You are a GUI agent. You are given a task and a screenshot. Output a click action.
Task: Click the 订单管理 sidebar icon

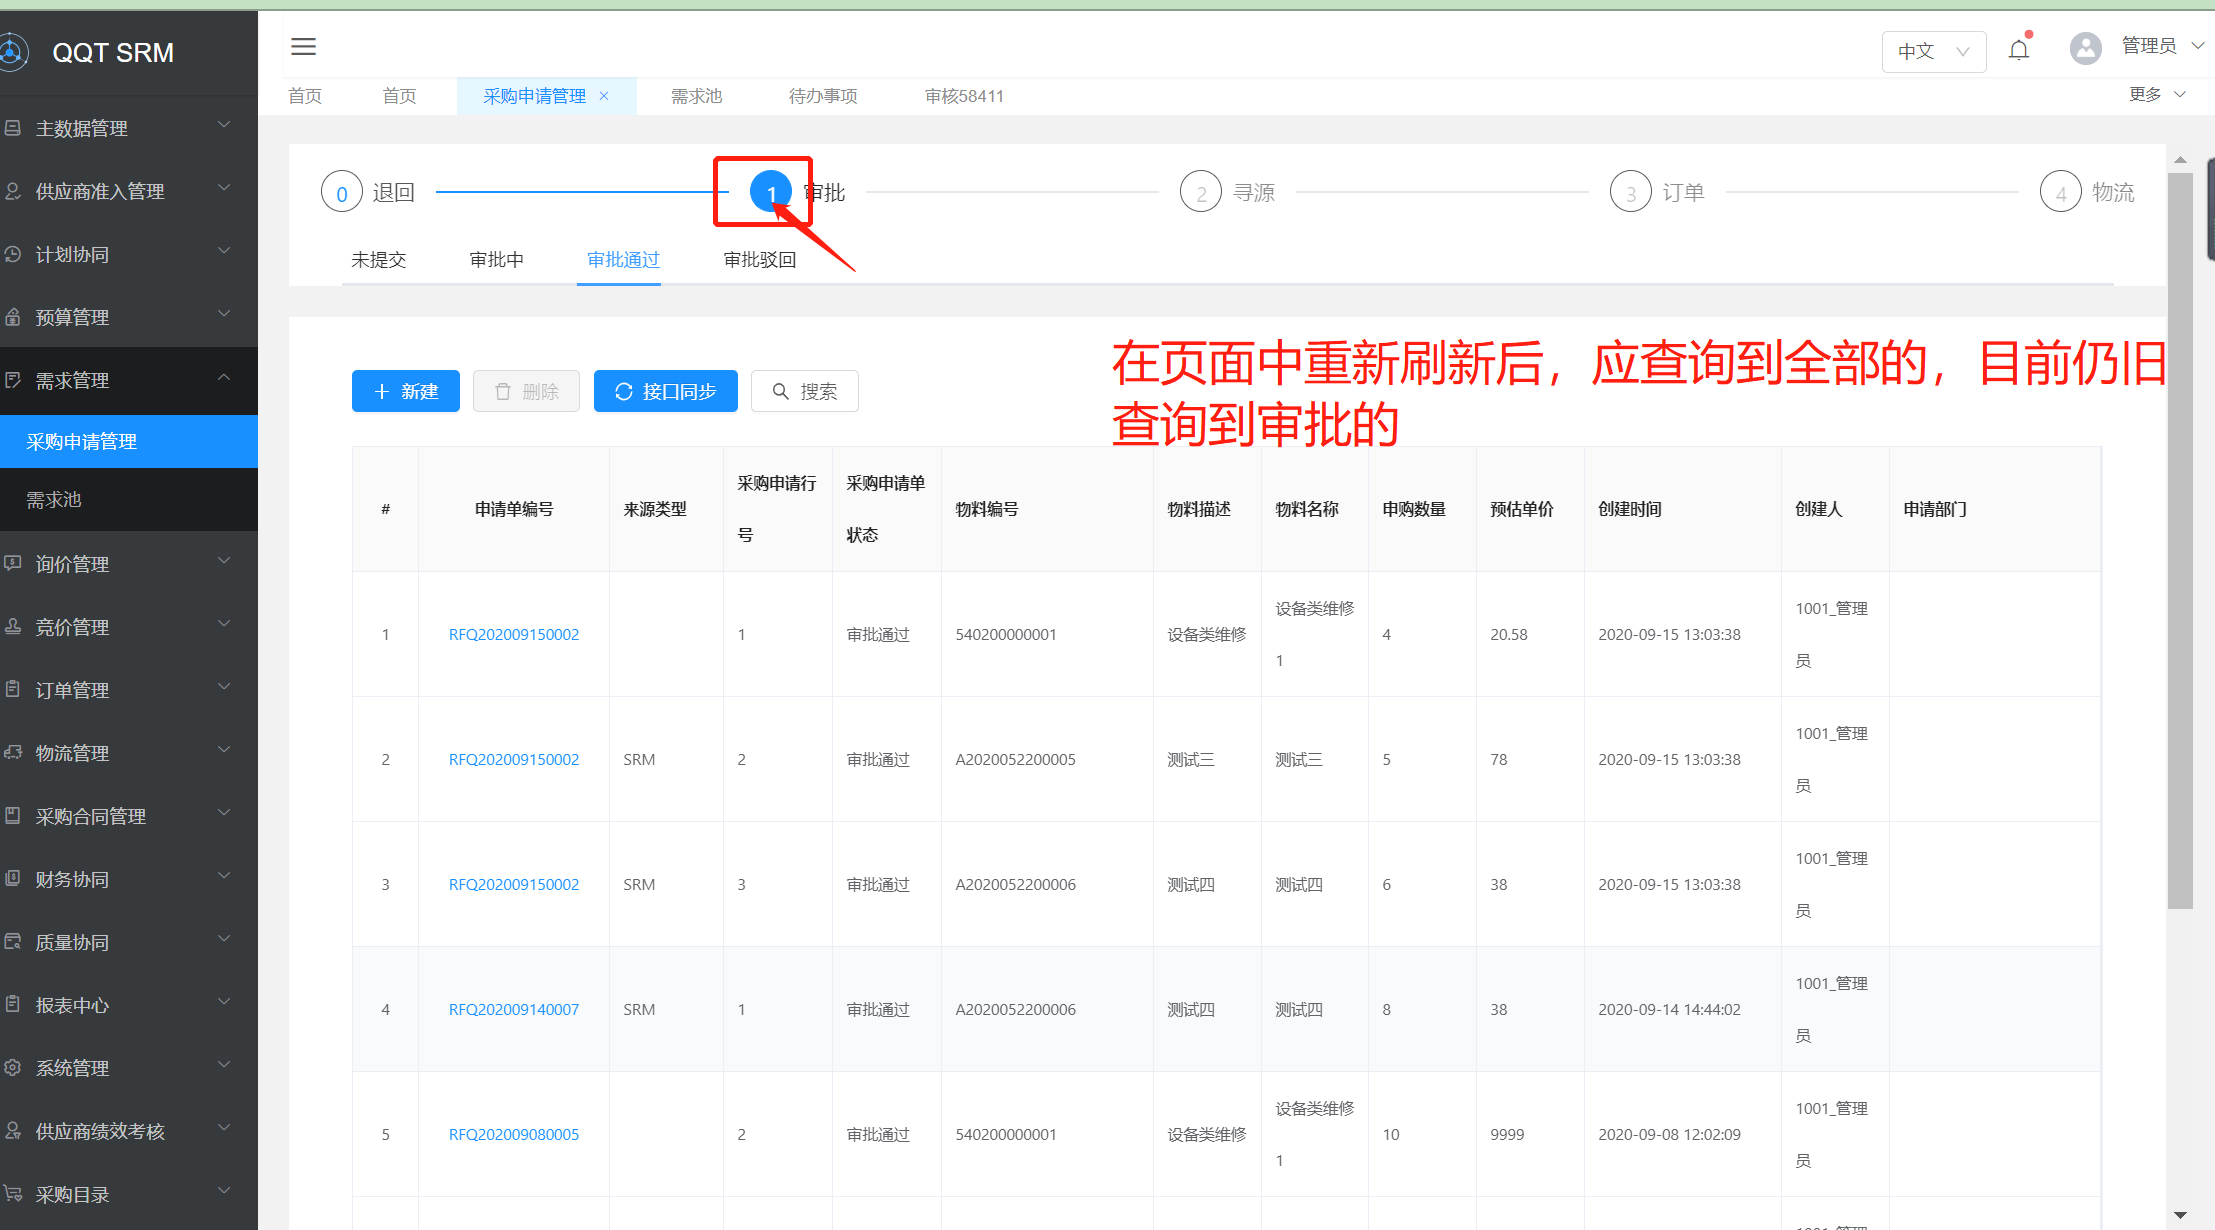(13, 690)
